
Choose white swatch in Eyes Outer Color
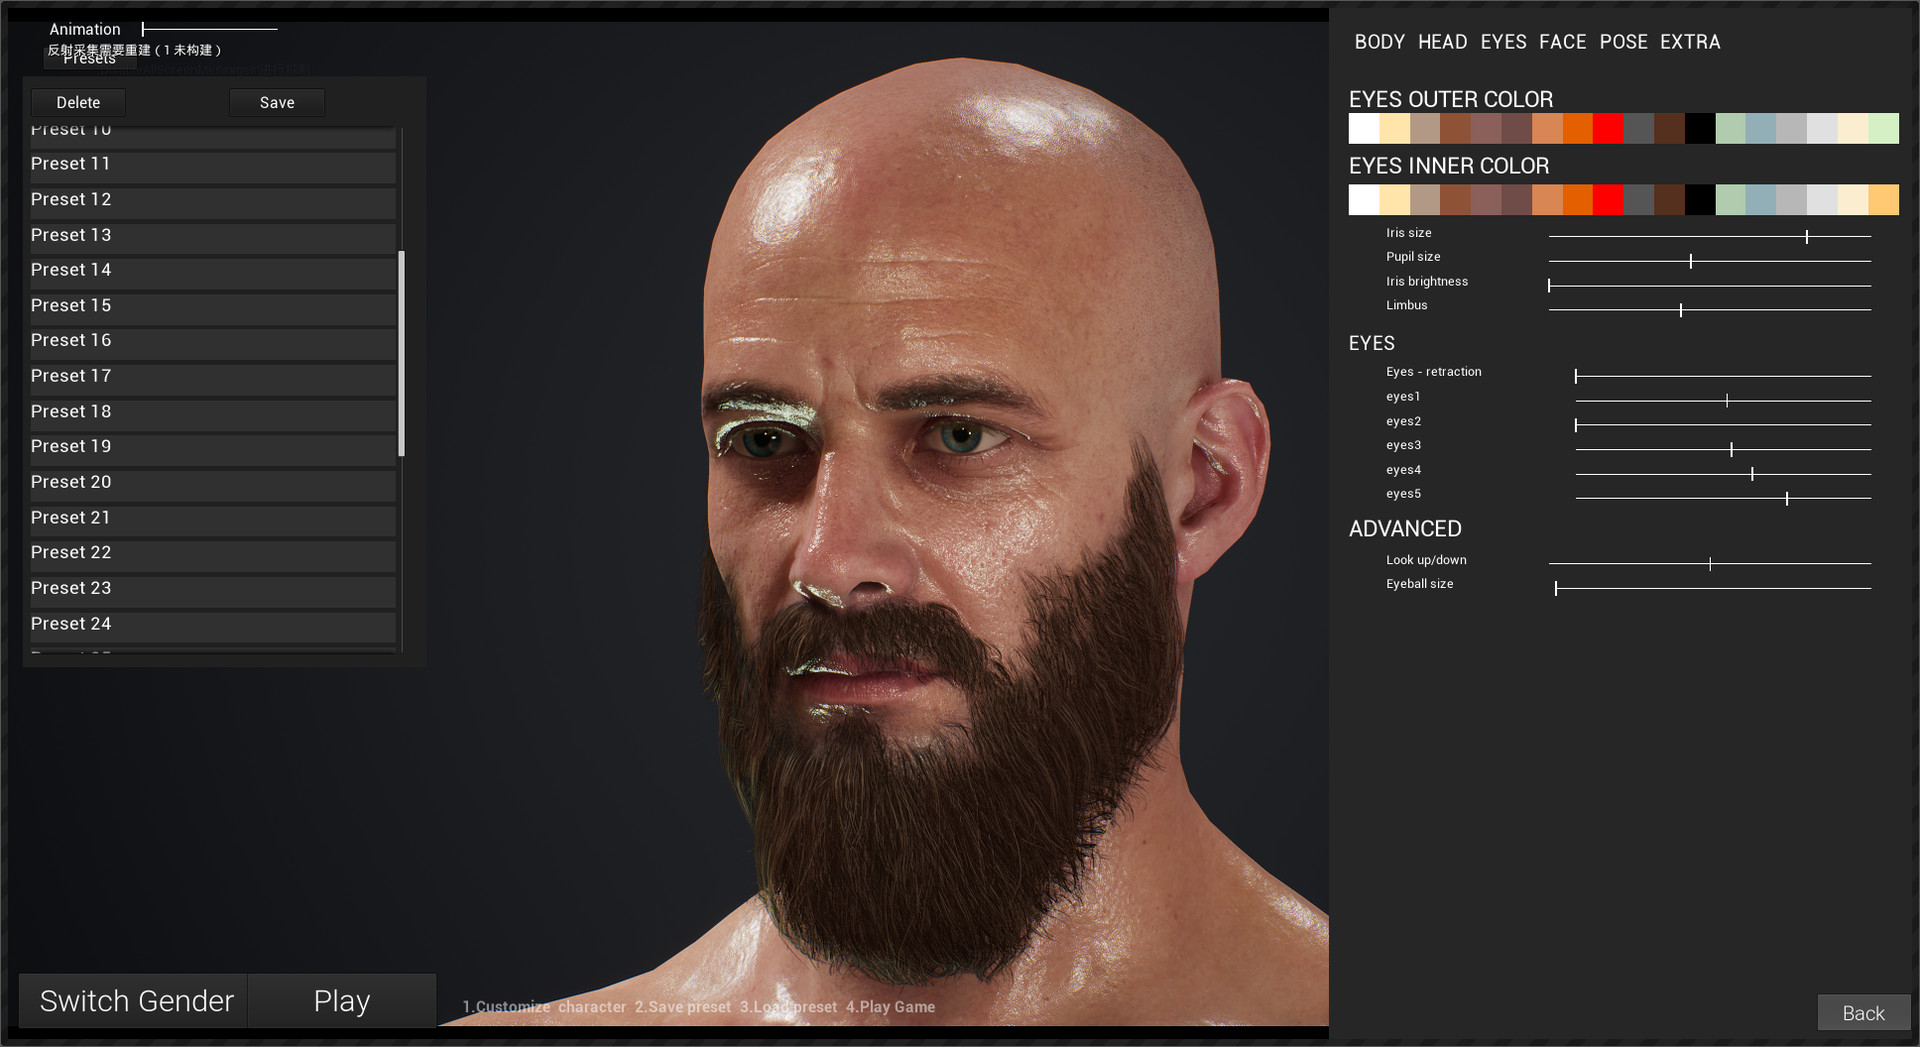[1364, 129]
